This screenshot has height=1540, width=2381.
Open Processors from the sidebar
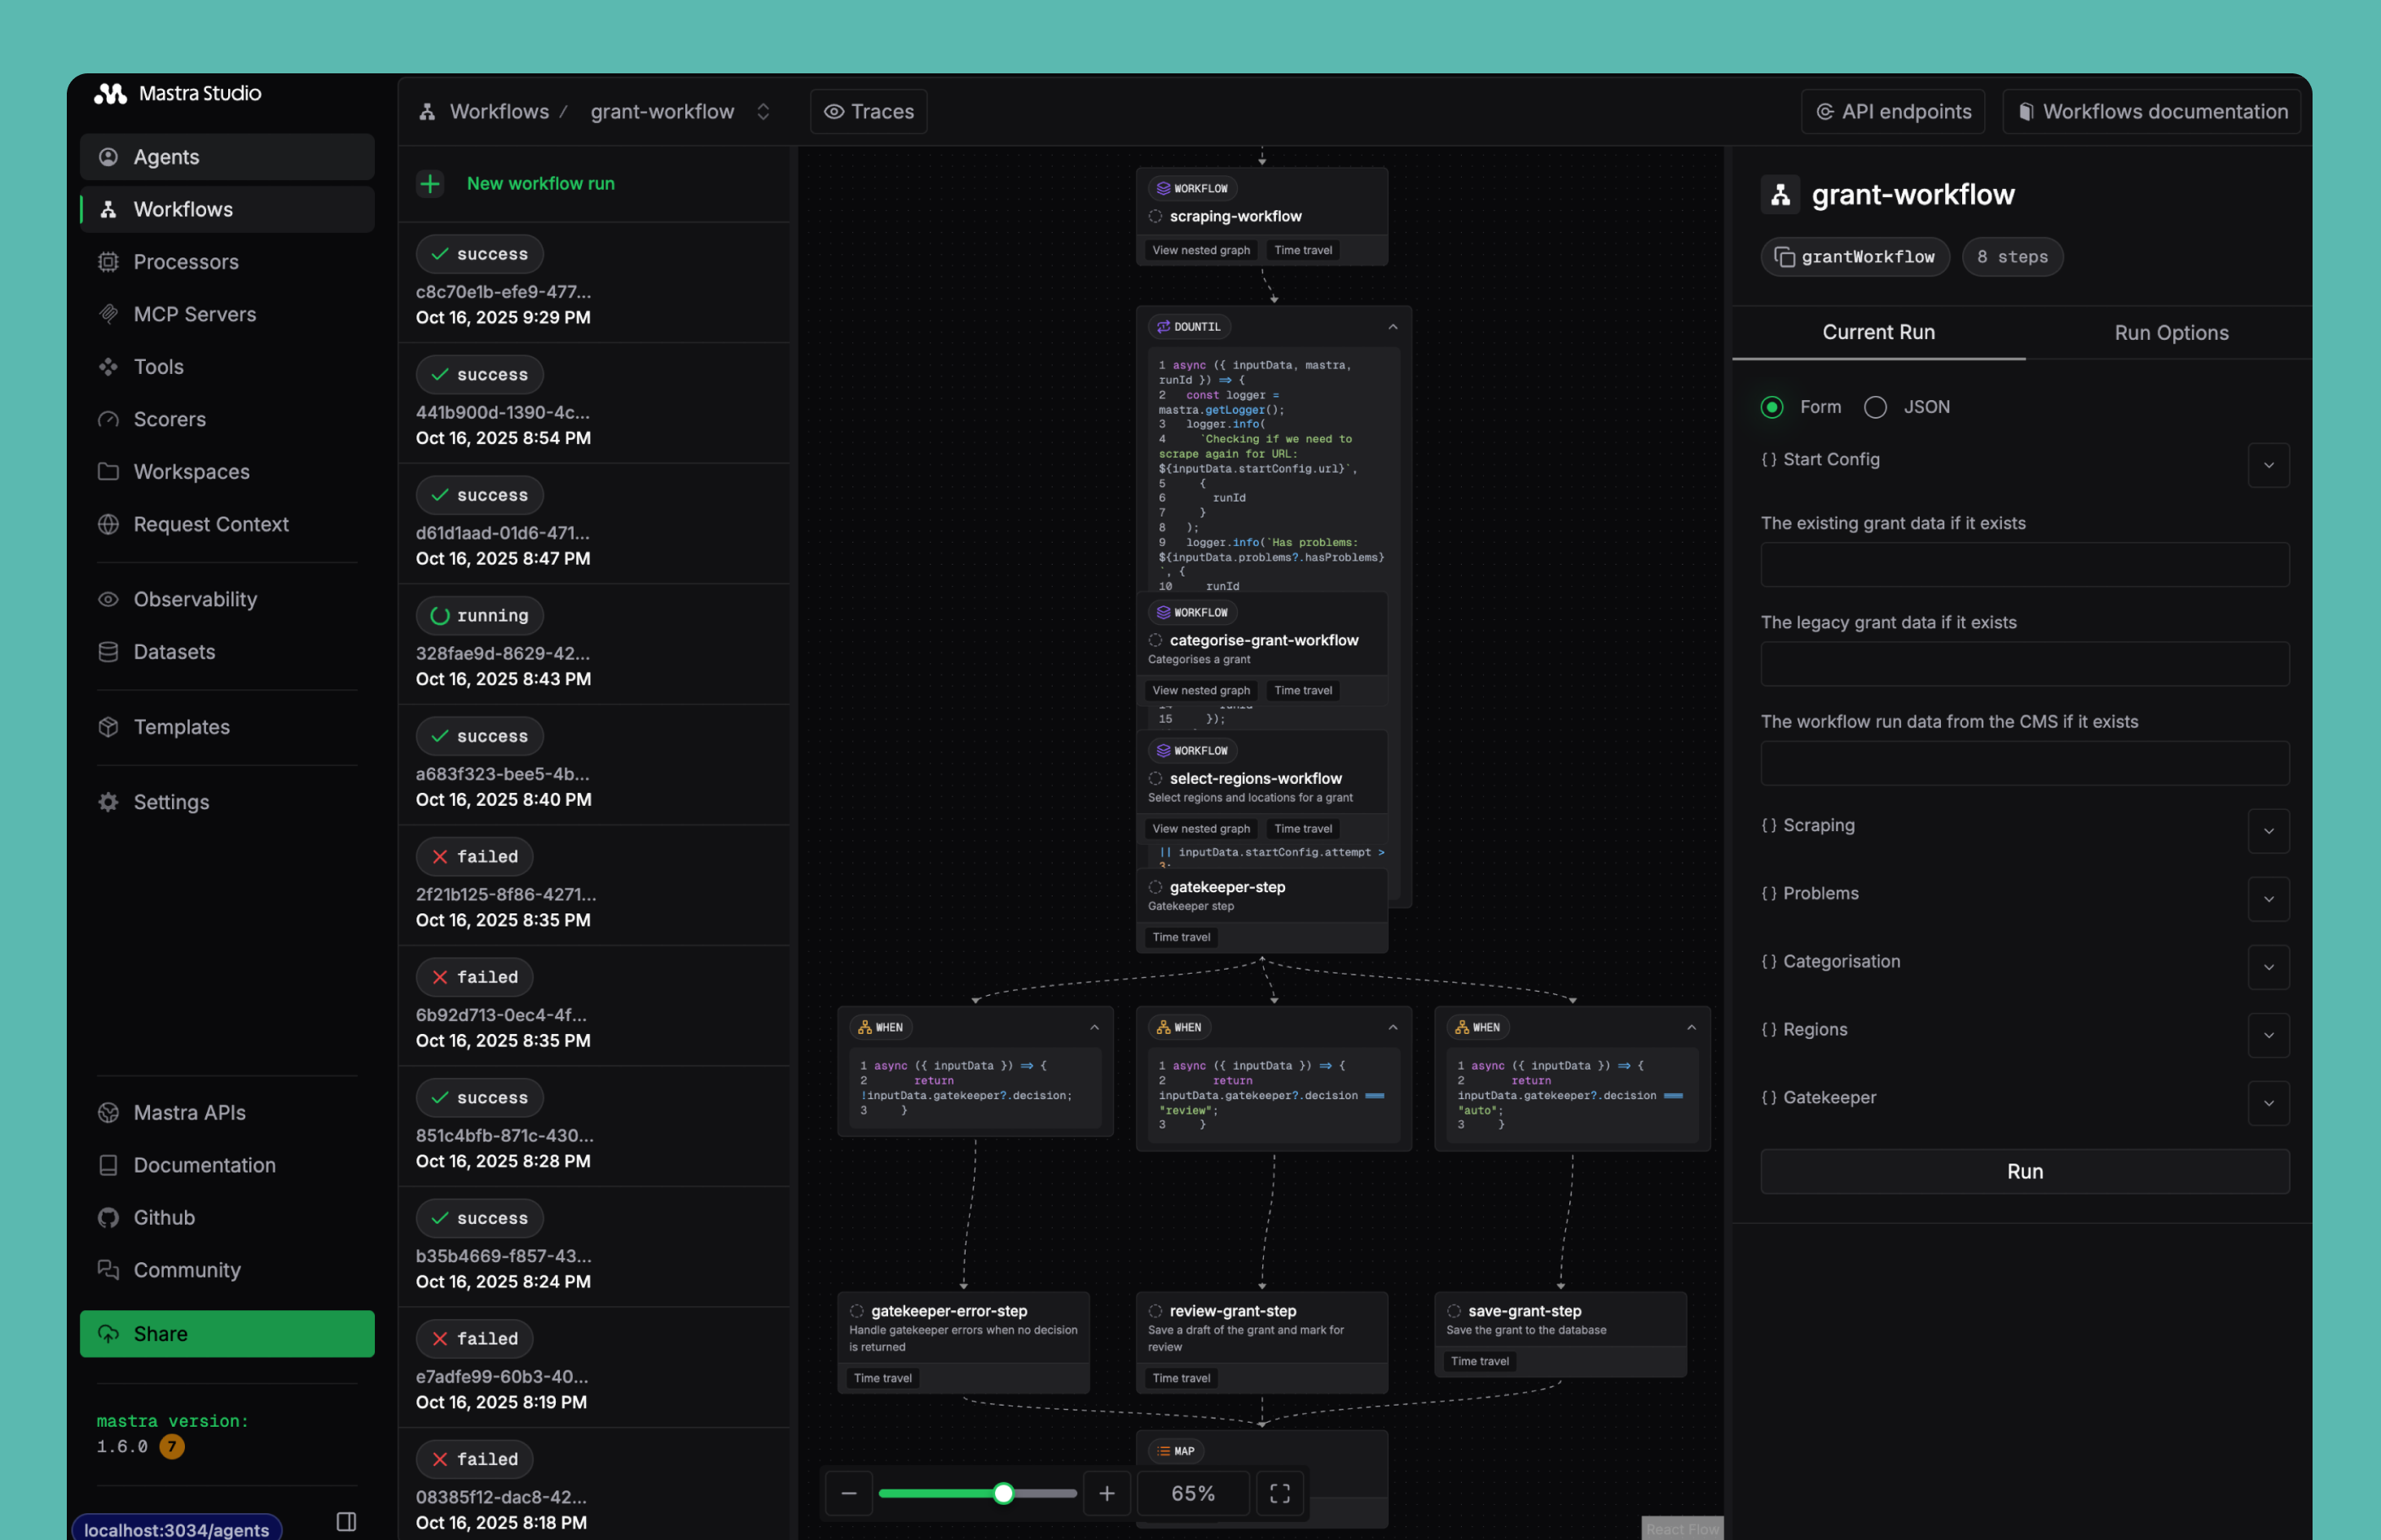click(x=227, y=262)
